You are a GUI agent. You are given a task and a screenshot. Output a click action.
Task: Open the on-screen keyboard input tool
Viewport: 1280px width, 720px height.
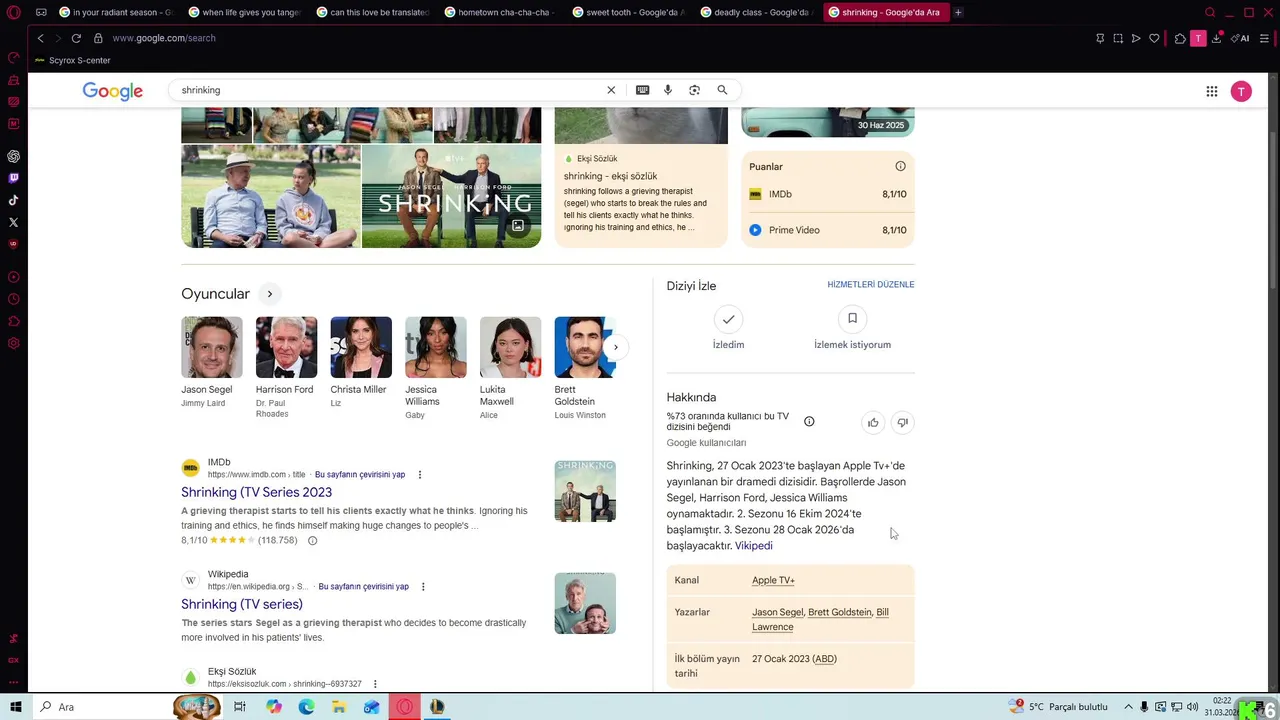point(642,90)
